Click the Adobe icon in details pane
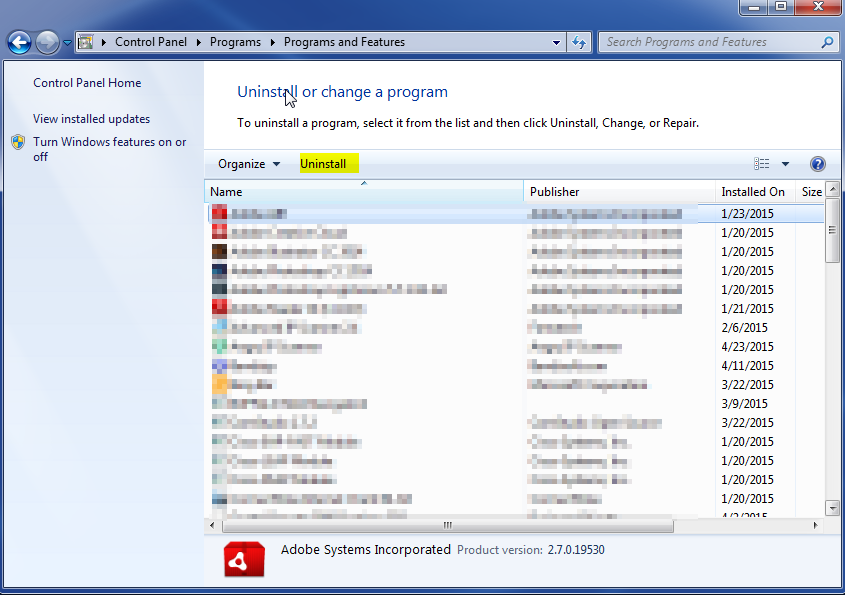This screenshot has width=845, height=595. (244, 559)
